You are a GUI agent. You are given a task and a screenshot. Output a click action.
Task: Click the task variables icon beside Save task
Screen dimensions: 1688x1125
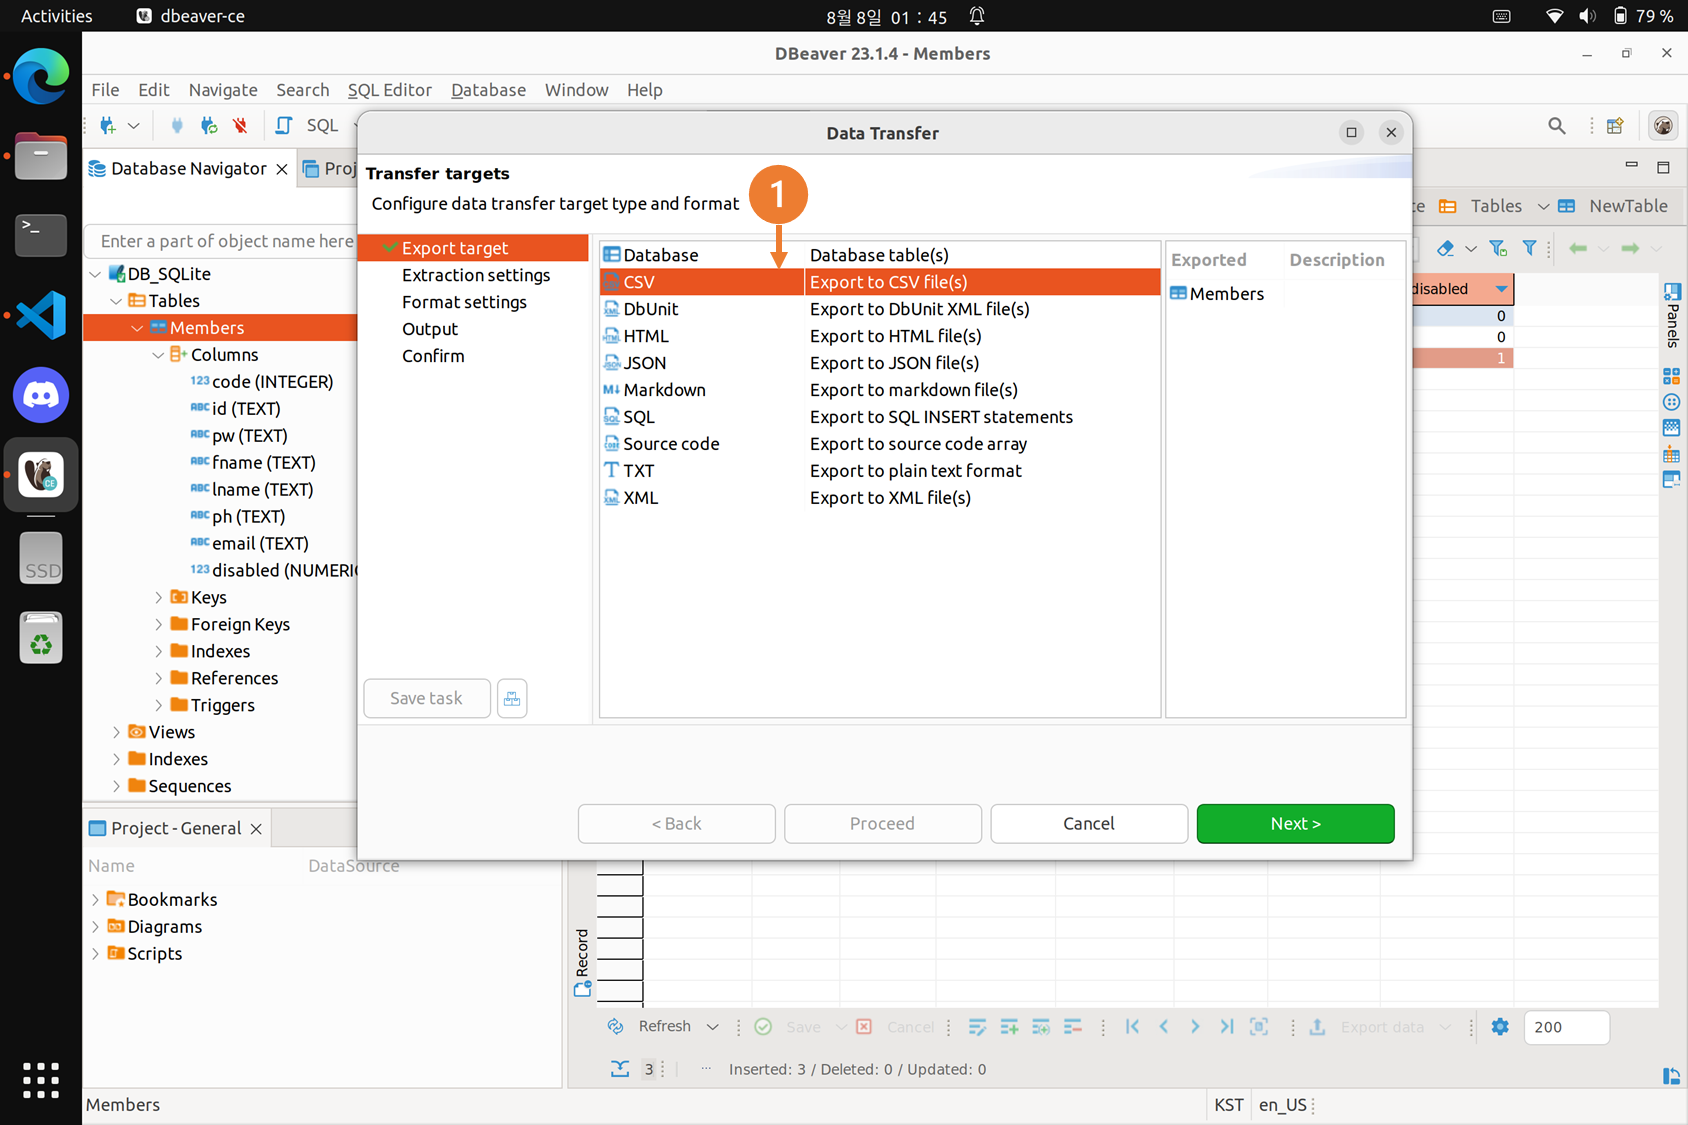512,698
